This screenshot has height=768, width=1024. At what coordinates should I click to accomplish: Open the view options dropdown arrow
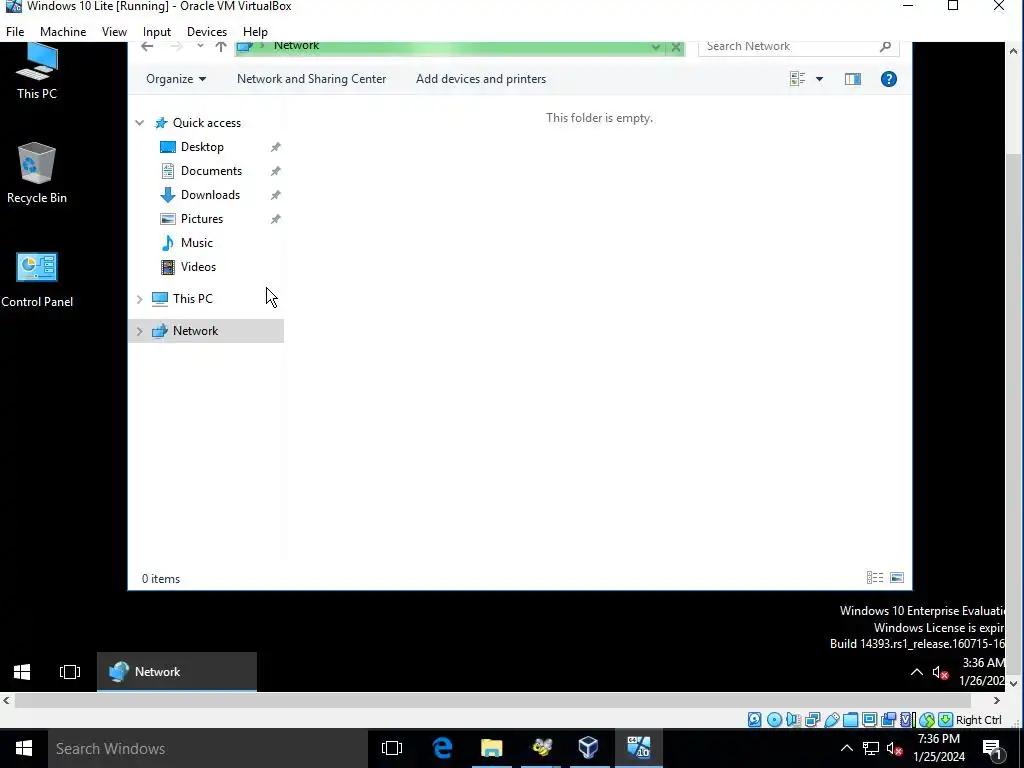tap(819, 79)
